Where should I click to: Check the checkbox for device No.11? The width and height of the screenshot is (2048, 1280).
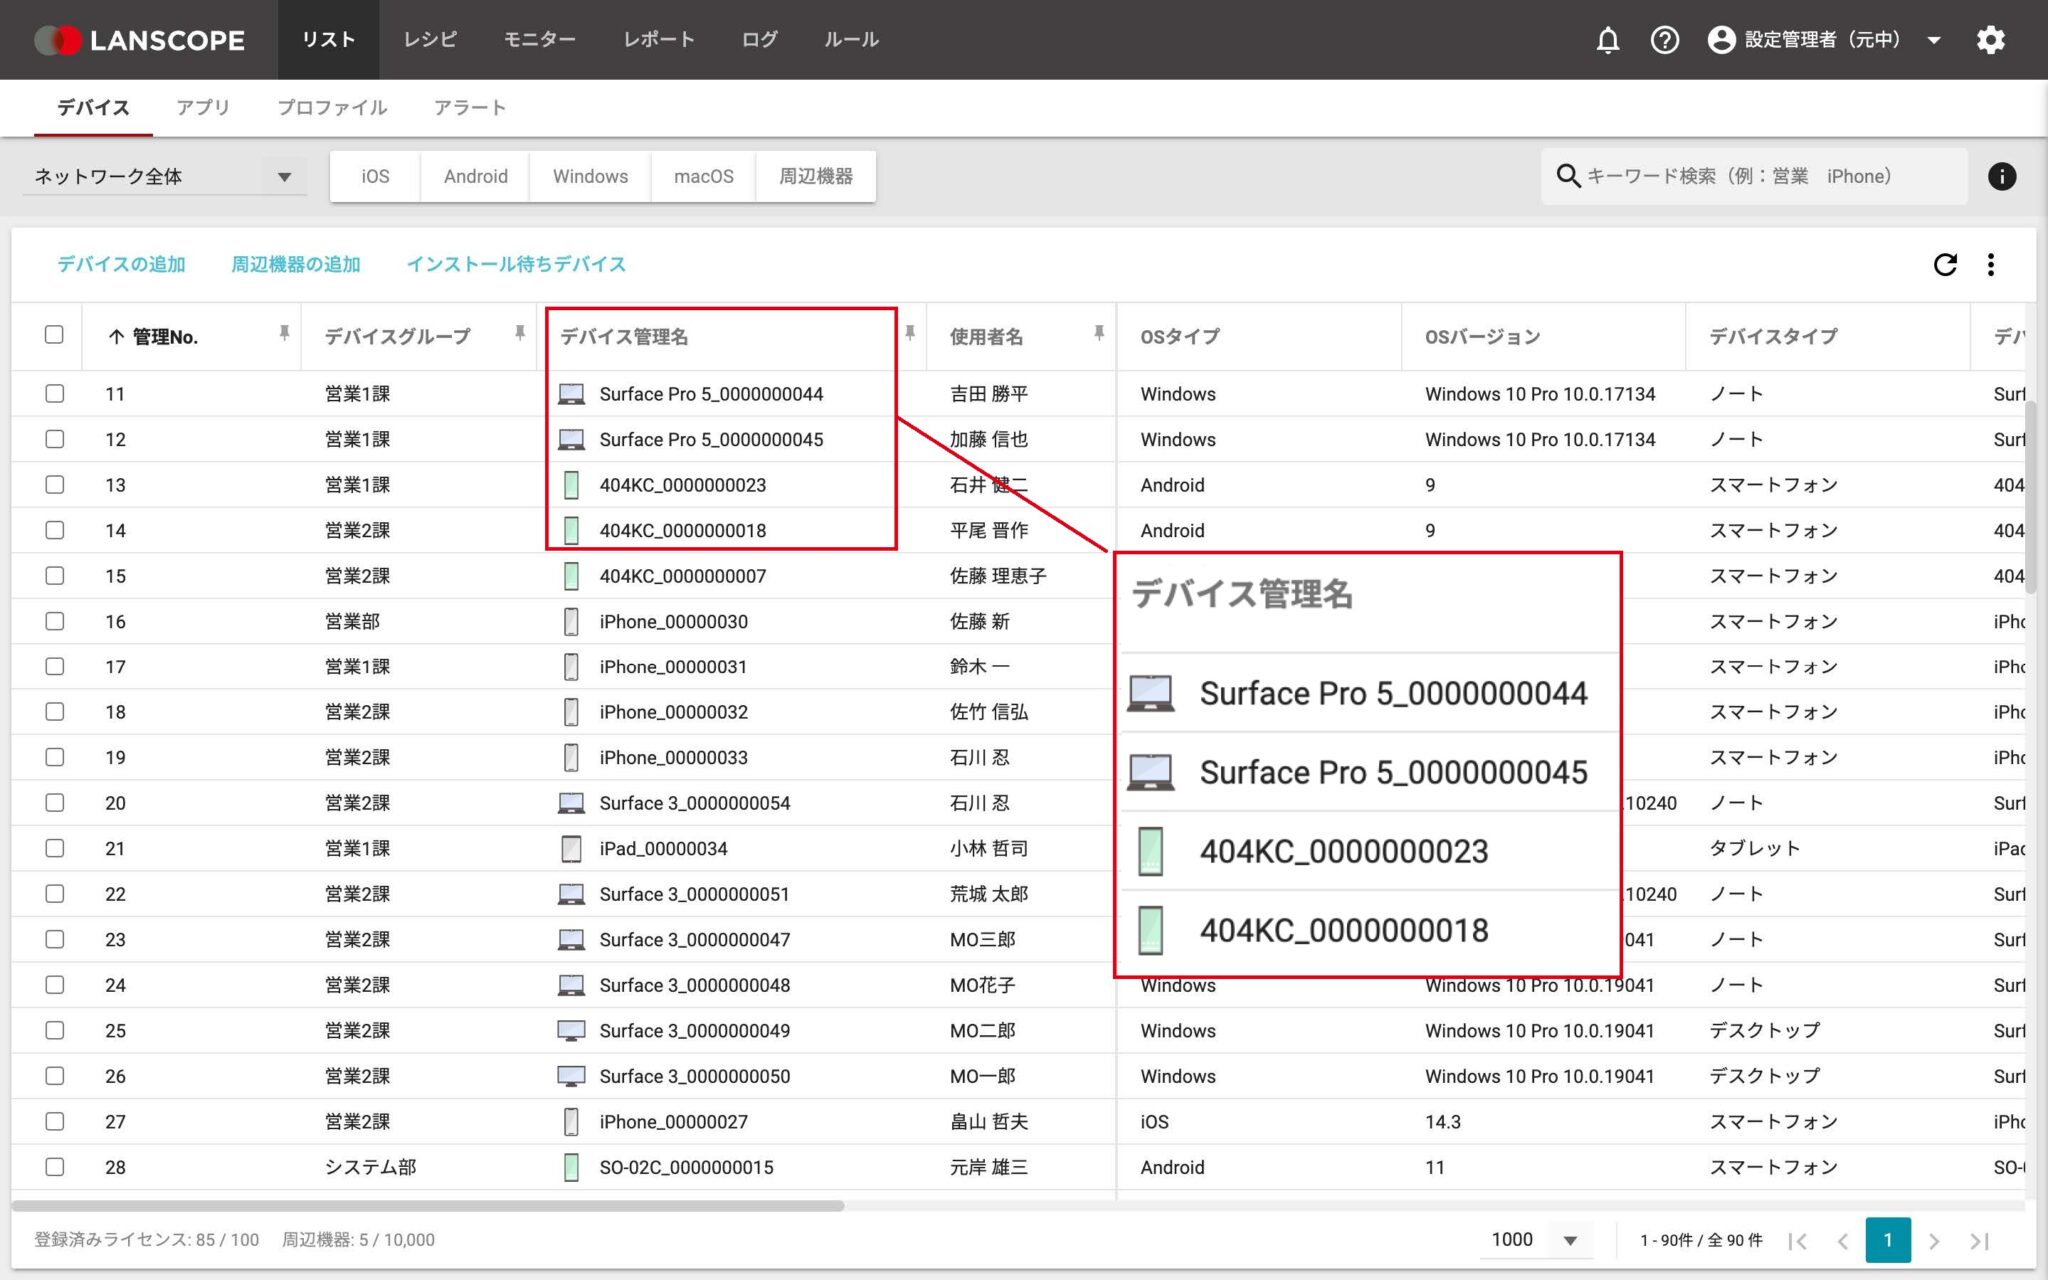click(x=55, y=393)
